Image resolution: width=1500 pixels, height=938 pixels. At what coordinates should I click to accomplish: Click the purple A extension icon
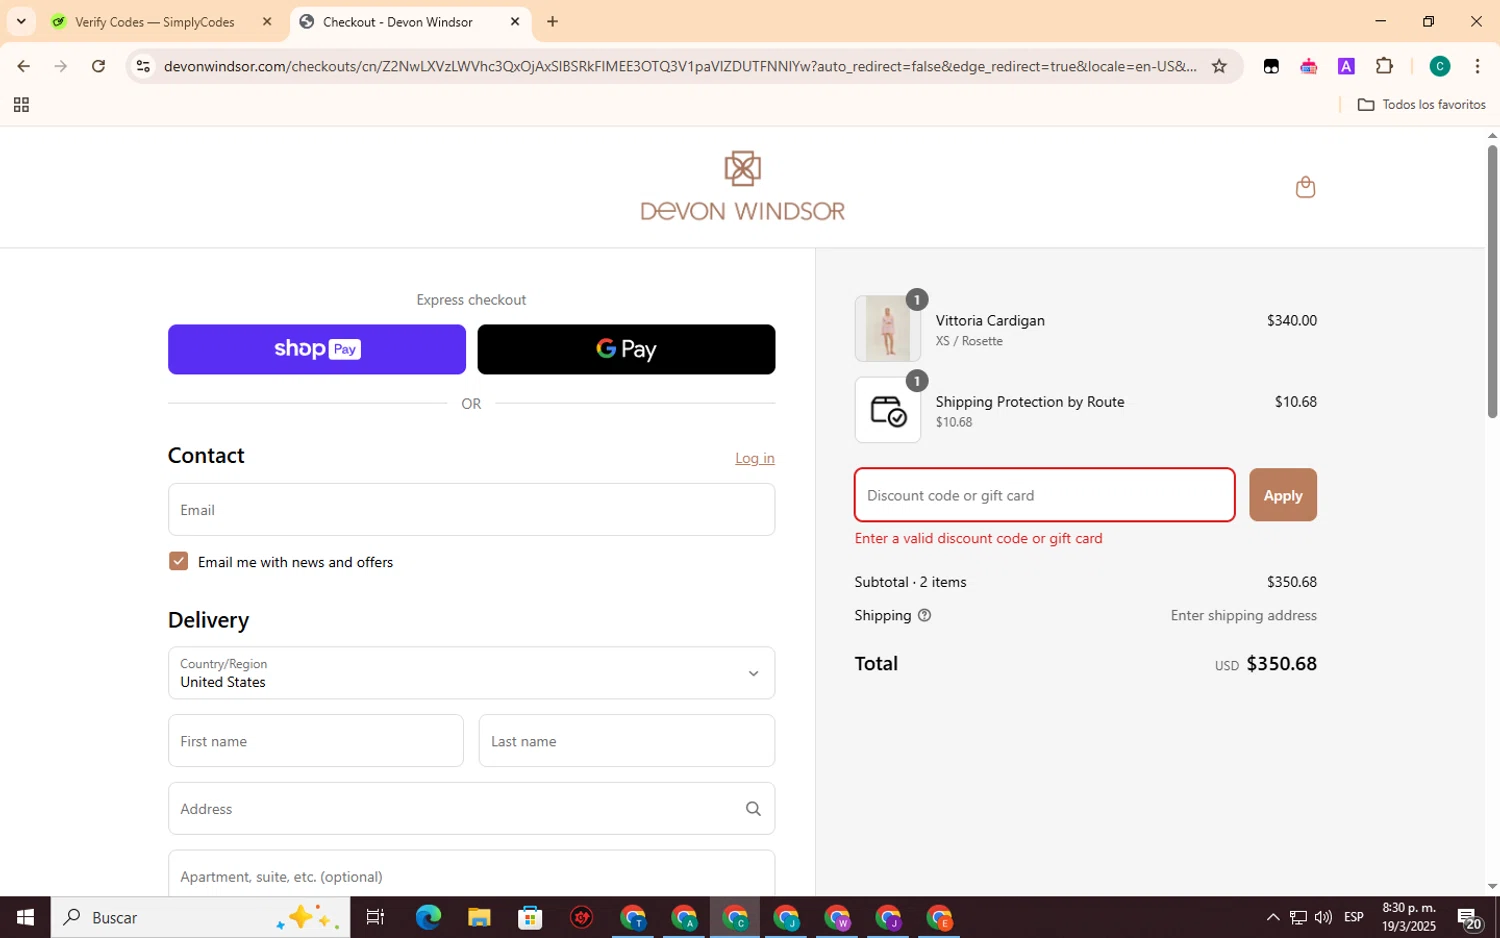coord(1346,66)
